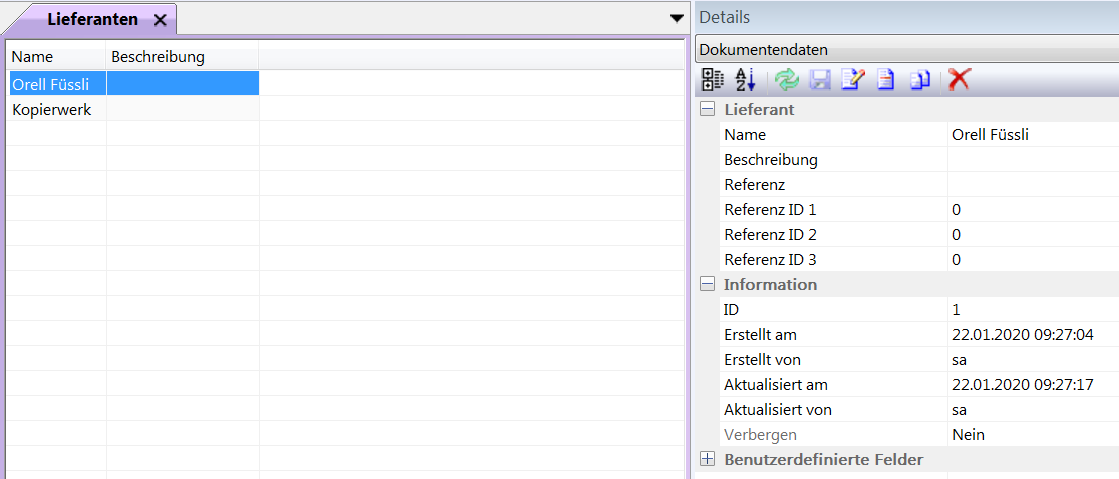Click the copy documents icon
The image size is (1119, 479).
[920, 80]
